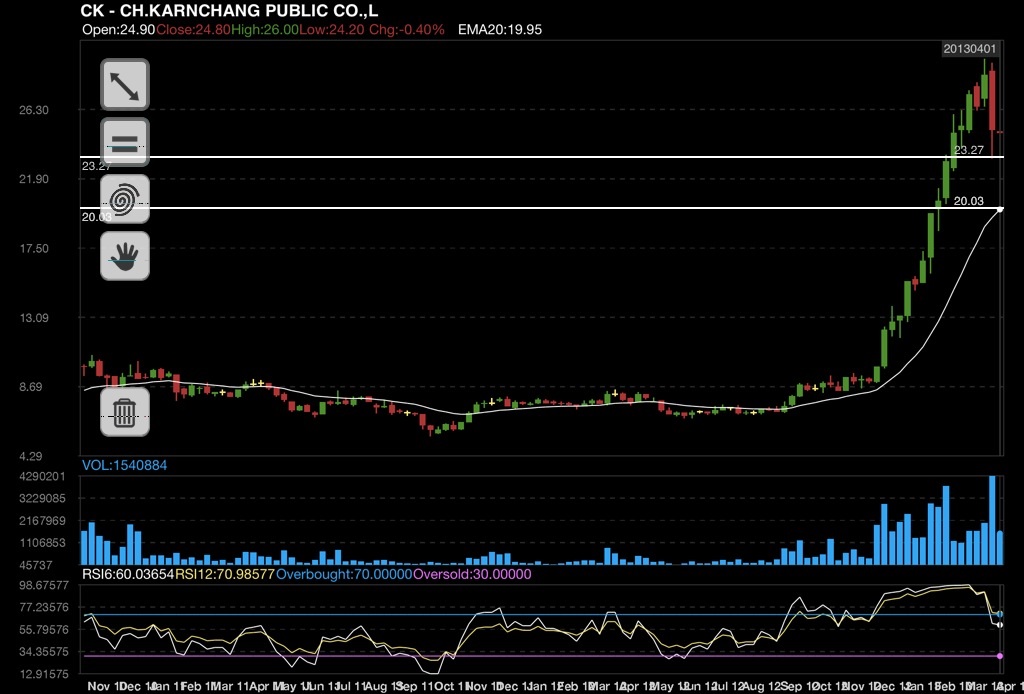
Task: Click the CK - CH.KARNCHANG chart title
Action: click(x=229, y=10)
